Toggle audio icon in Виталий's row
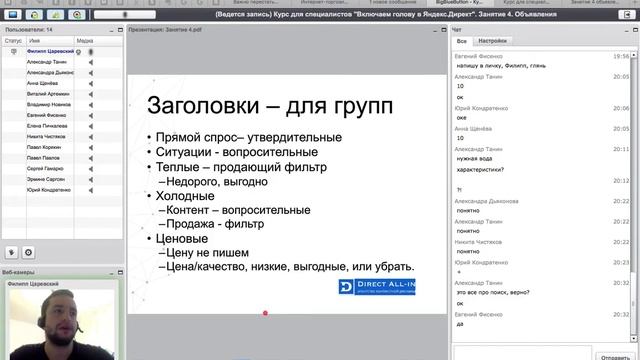The image size is (640, 360). (91, 94)
